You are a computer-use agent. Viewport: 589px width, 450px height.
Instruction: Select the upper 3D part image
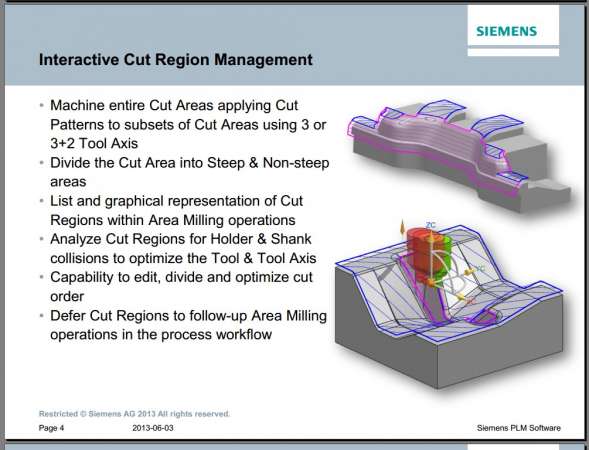[x=459, y=155]
